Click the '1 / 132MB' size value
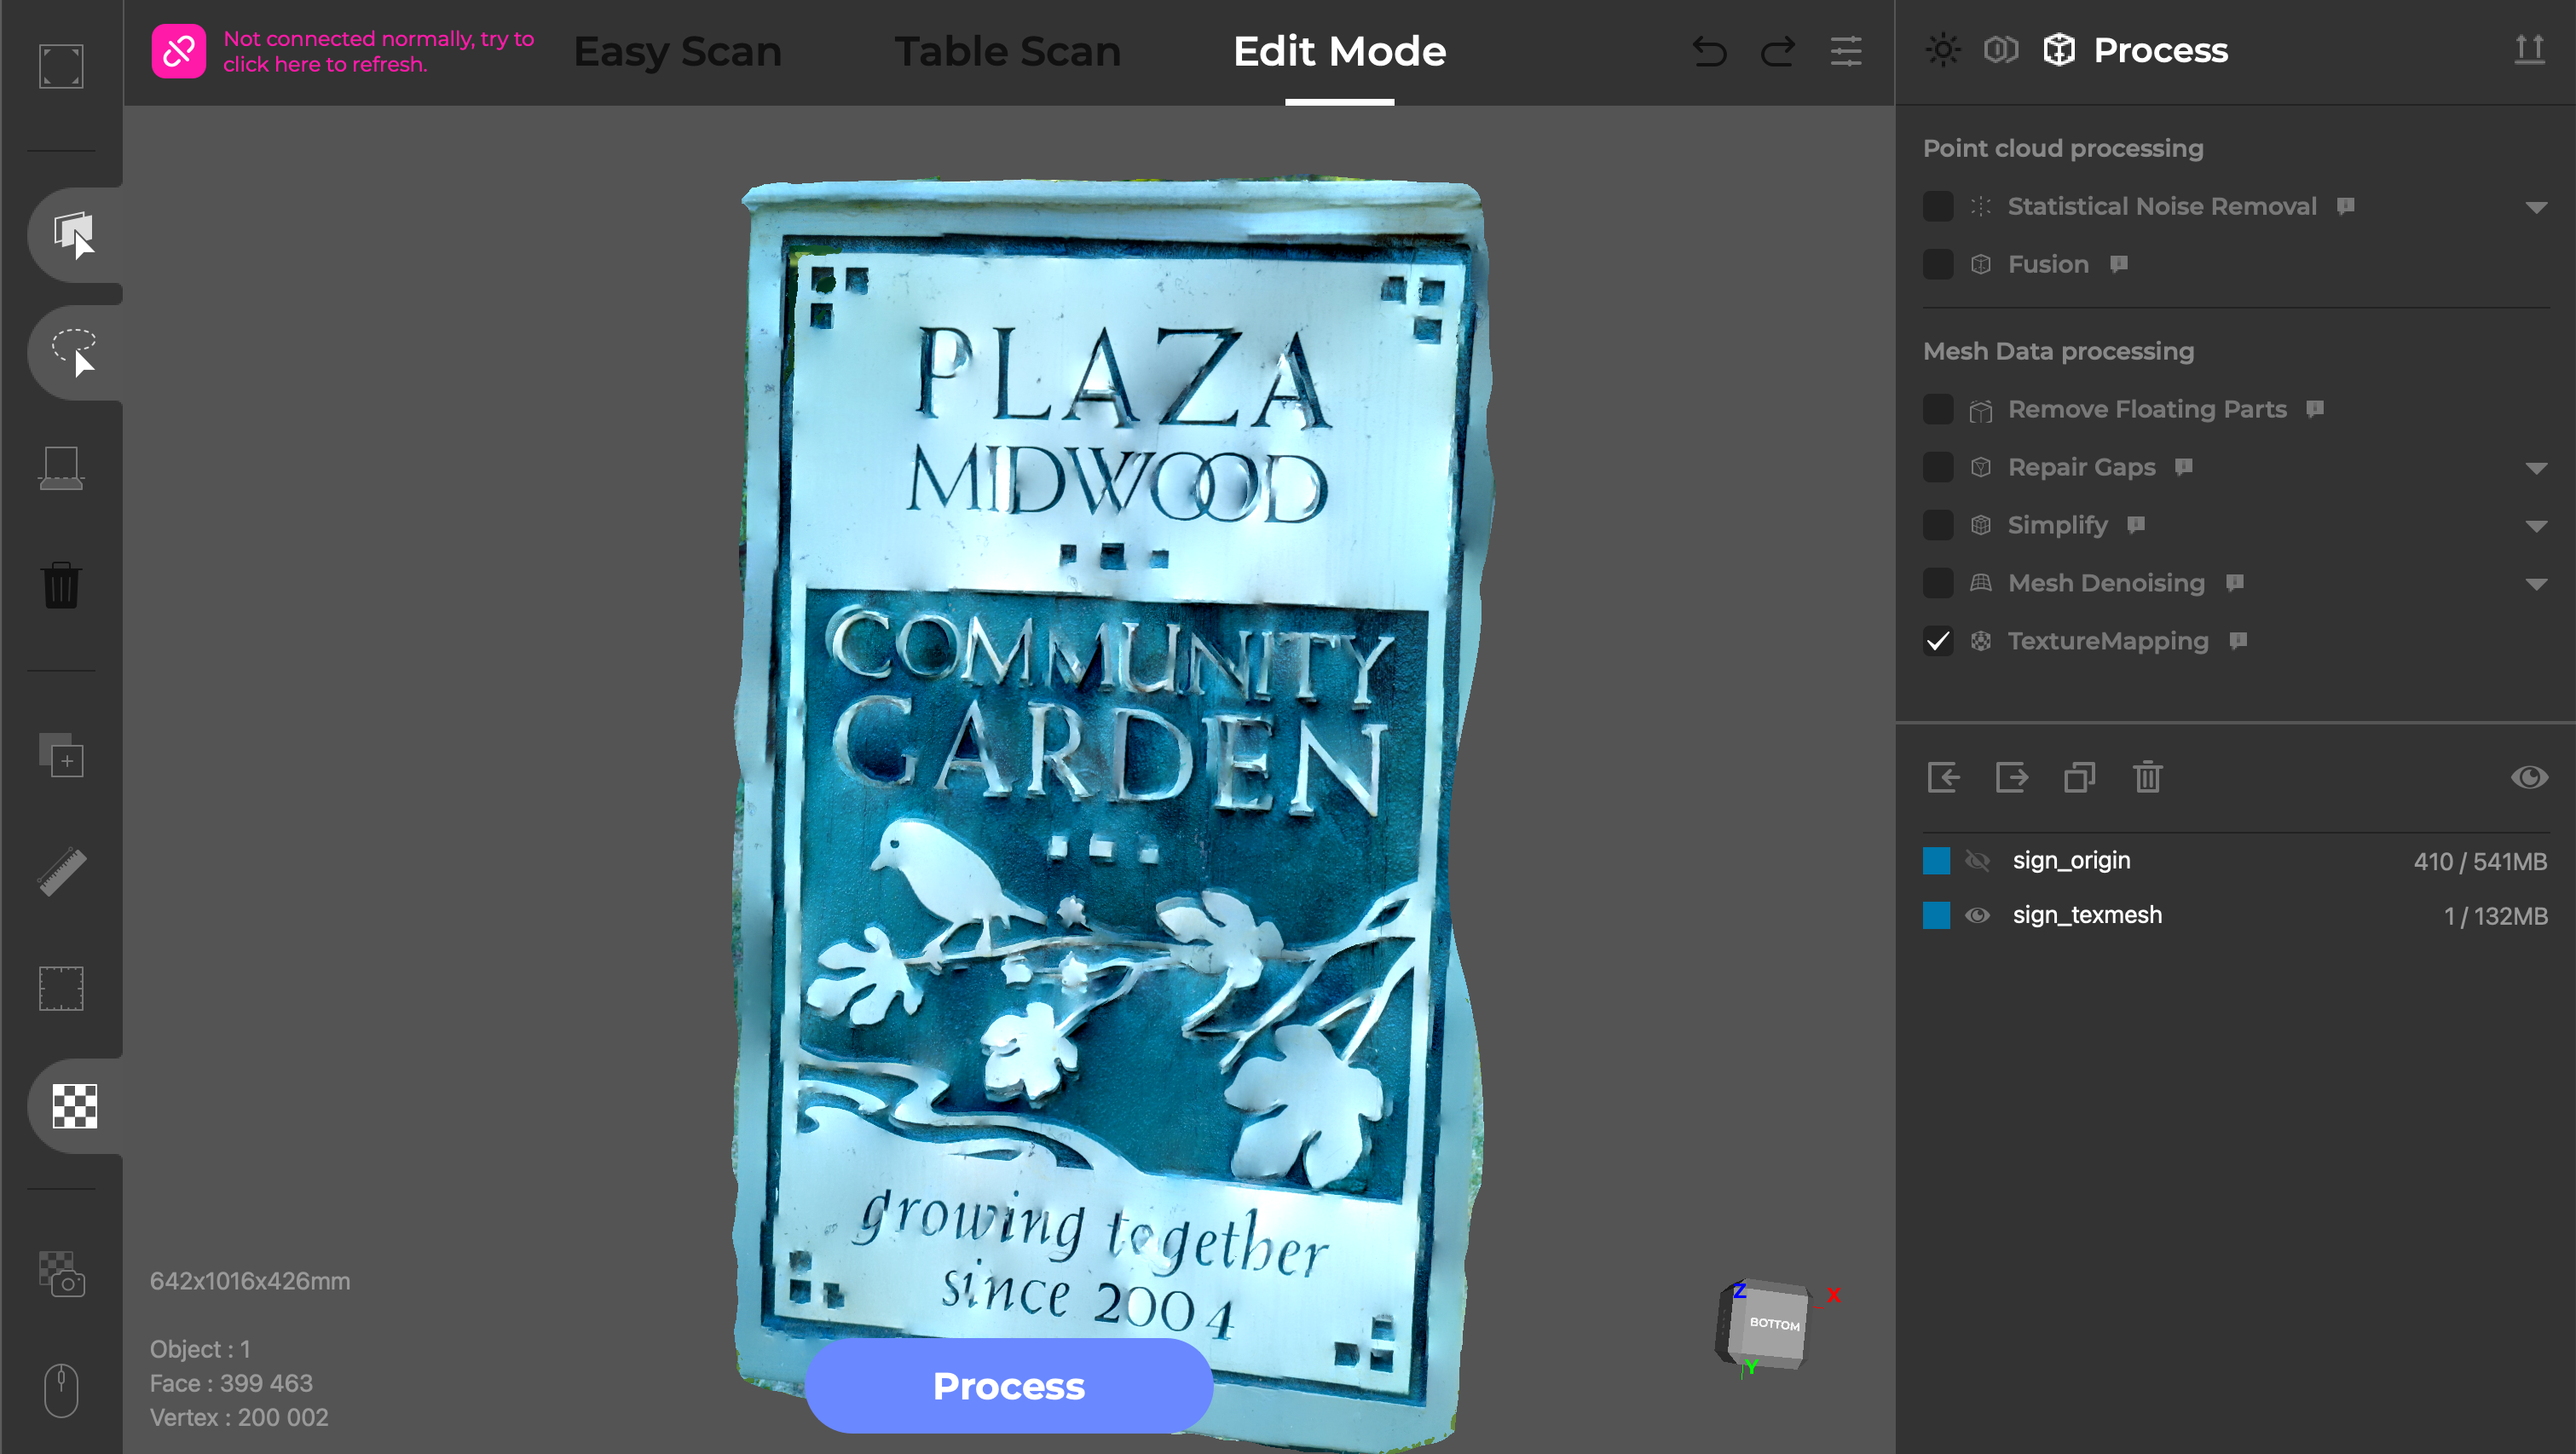Screen dimensions: 2576x1454 (2496, 916)
